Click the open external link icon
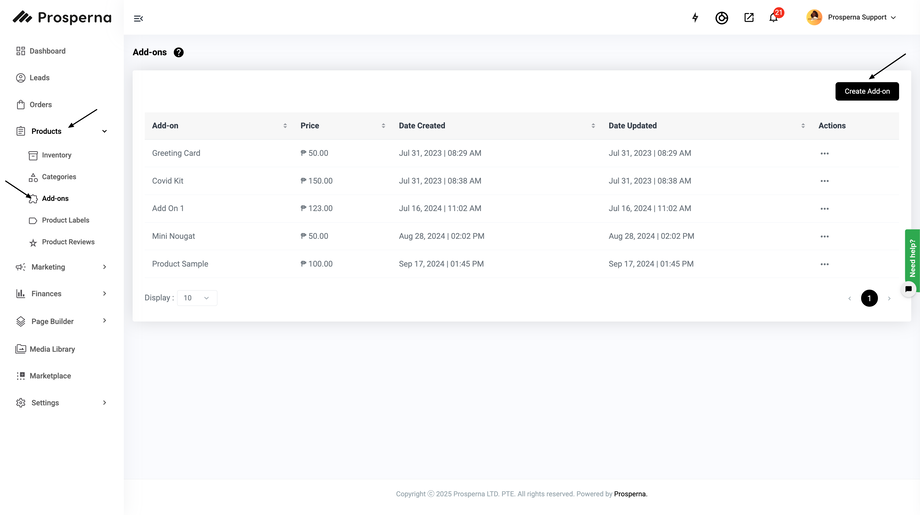920x515 pixels. (x=749, y=18)
